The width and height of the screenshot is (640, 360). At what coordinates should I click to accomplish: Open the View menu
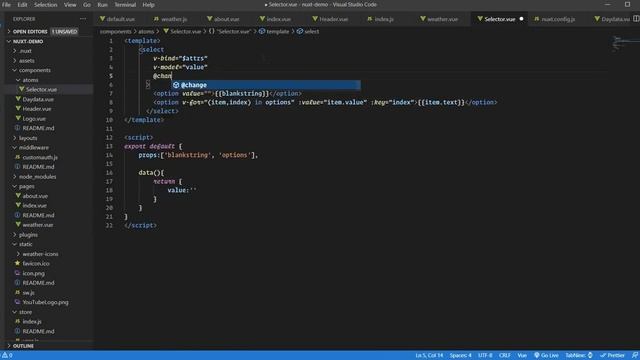[70, 4]
